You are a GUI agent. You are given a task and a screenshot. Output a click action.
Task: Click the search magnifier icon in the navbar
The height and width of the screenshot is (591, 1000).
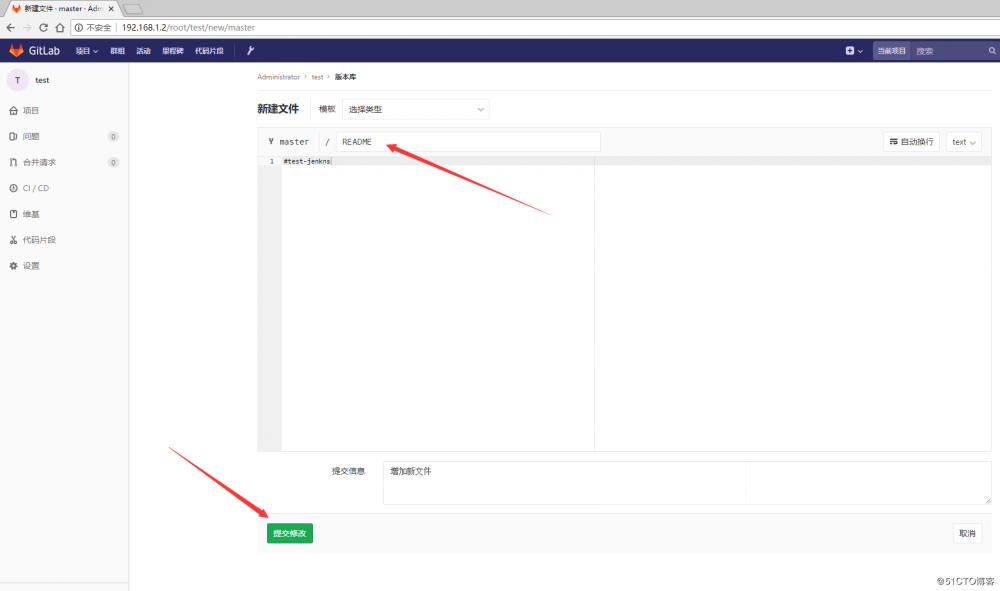pos(991,50)
